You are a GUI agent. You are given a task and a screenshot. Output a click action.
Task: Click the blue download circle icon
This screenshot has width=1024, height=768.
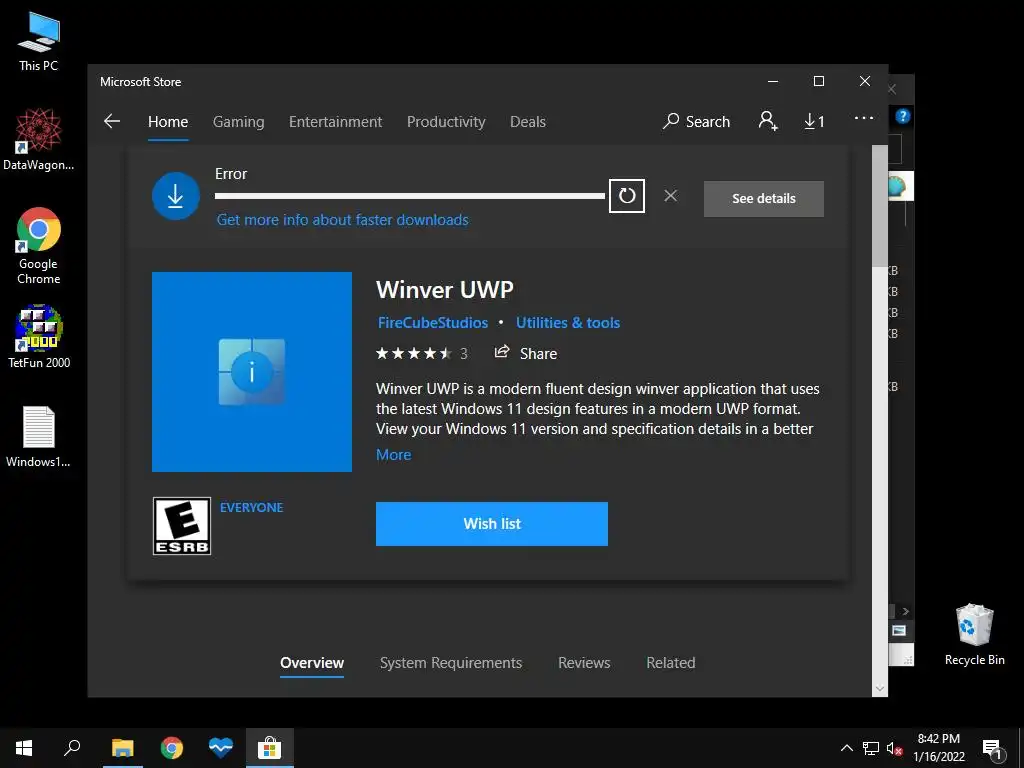coord(176,196)
